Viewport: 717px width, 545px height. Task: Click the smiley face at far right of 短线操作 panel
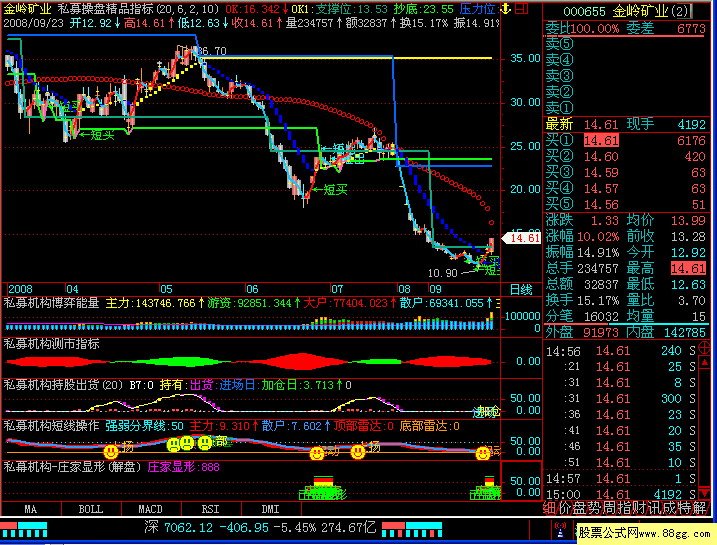482,453
